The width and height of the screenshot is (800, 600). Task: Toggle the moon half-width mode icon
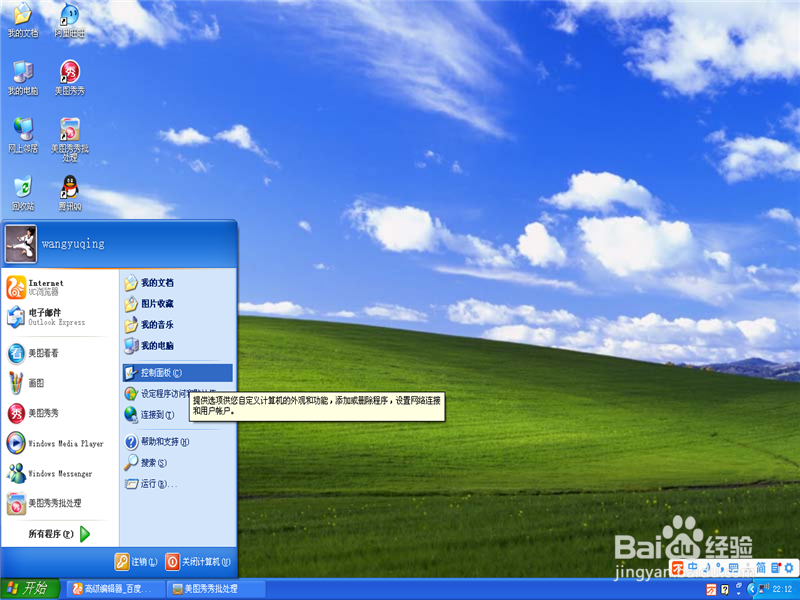pyautogui.click(x=707, y=567)
